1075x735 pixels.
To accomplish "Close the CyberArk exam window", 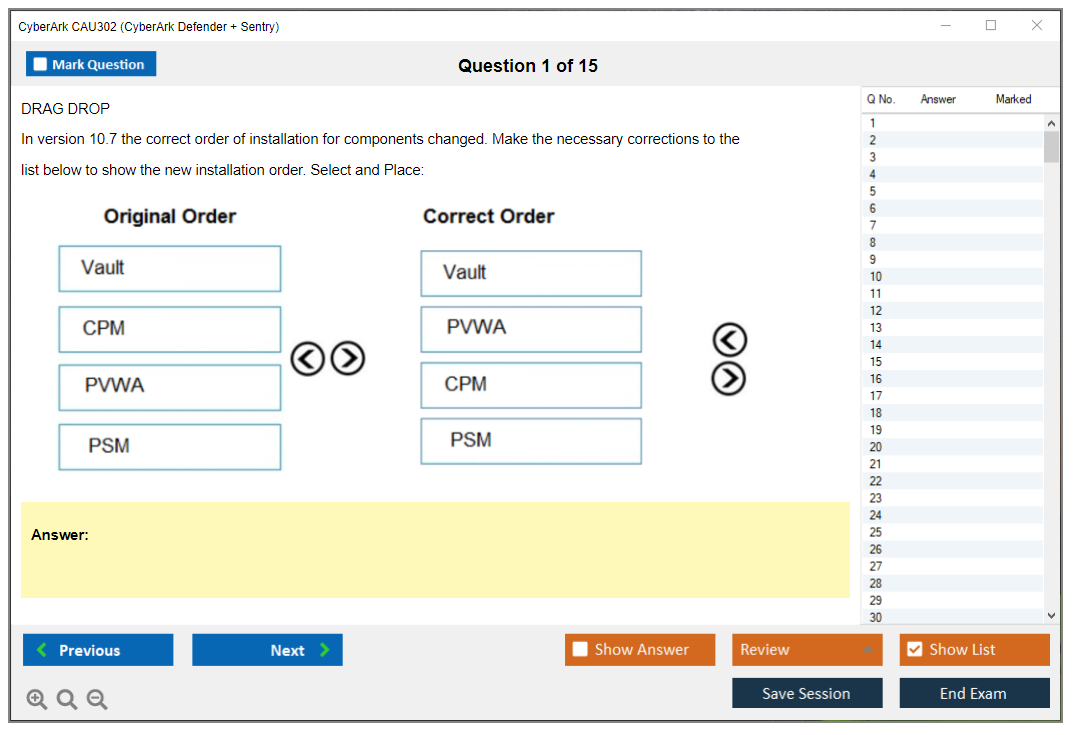I will (x=1036, y=26).
